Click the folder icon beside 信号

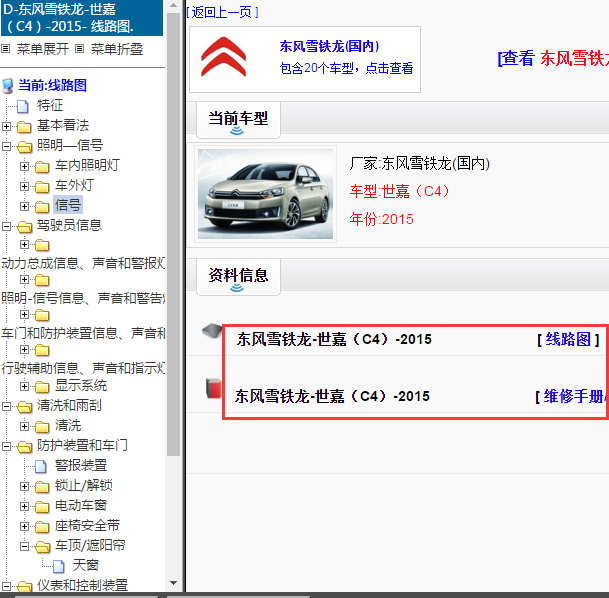42,207
